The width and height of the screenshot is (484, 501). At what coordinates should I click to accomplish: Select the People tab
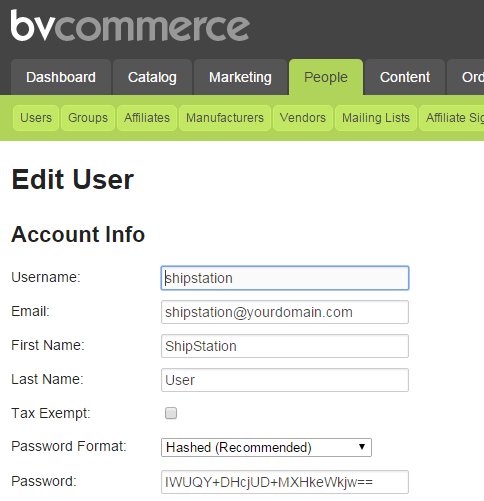coord(326,77)
